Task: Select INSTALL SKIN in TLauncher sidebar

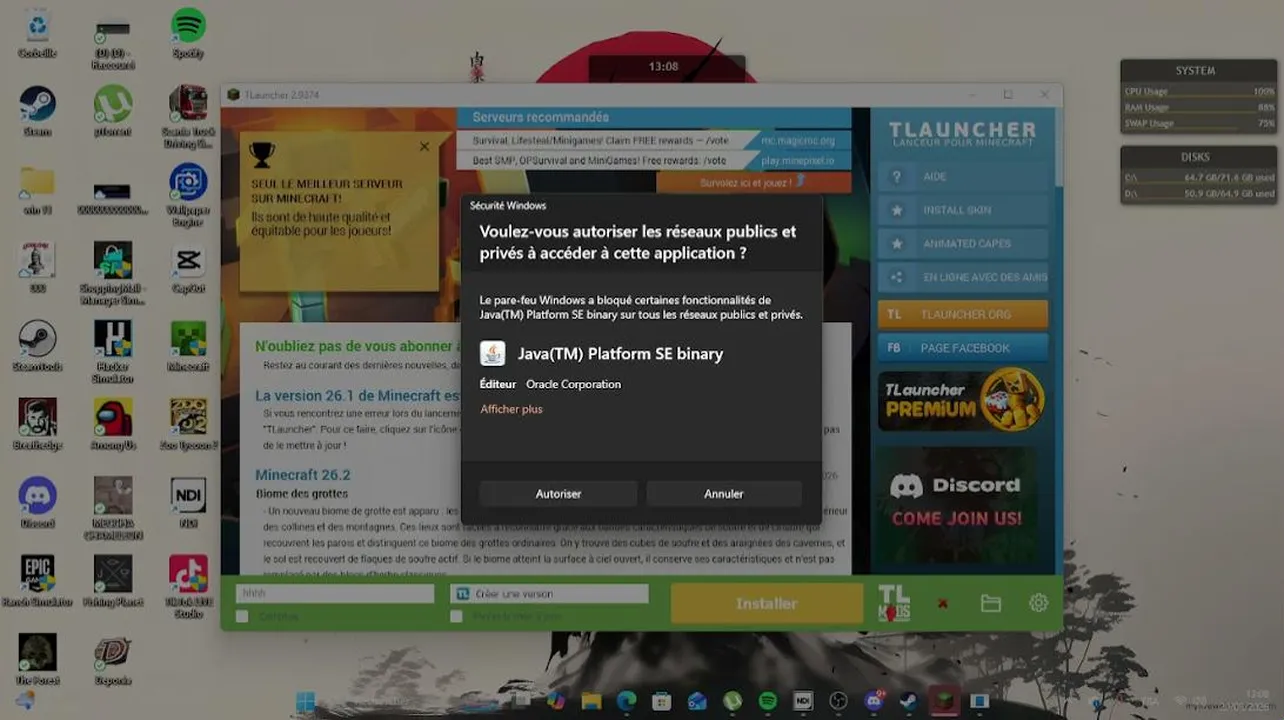Action: (x=963, y=210)
